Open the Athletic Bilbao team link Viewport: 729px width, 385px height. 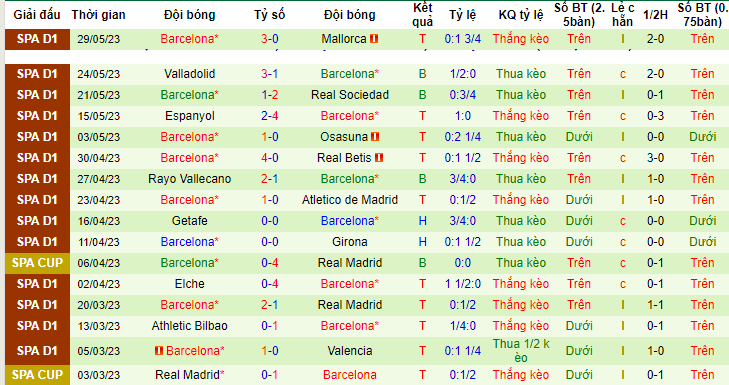(x=190, y=326)
